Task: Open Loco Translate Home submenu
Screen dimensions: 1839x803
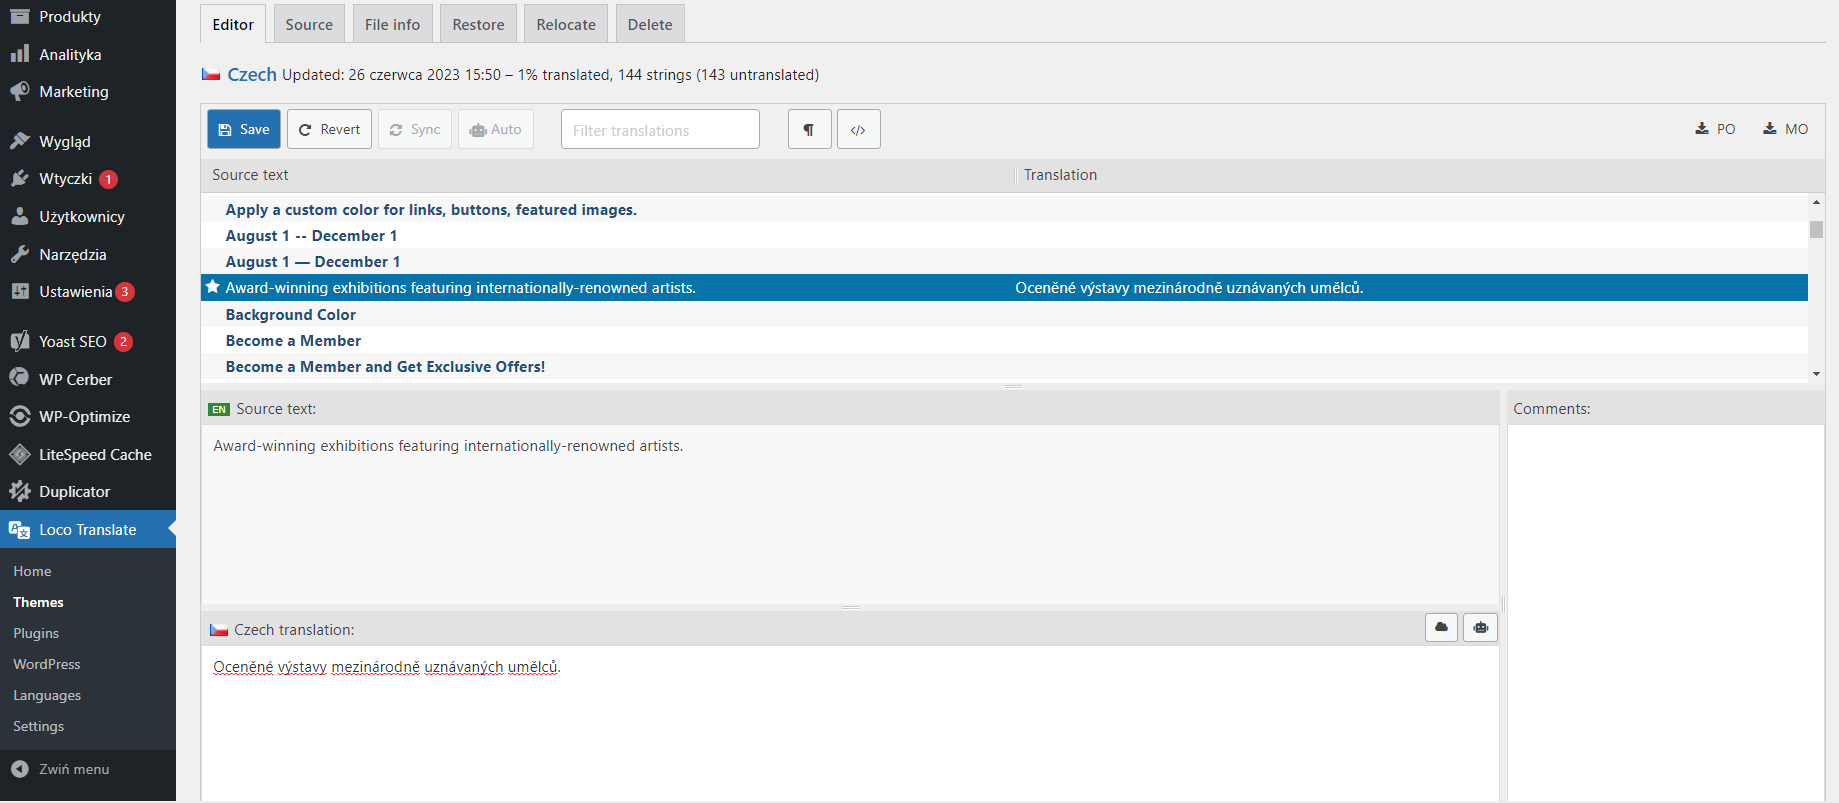Action: 32,571
